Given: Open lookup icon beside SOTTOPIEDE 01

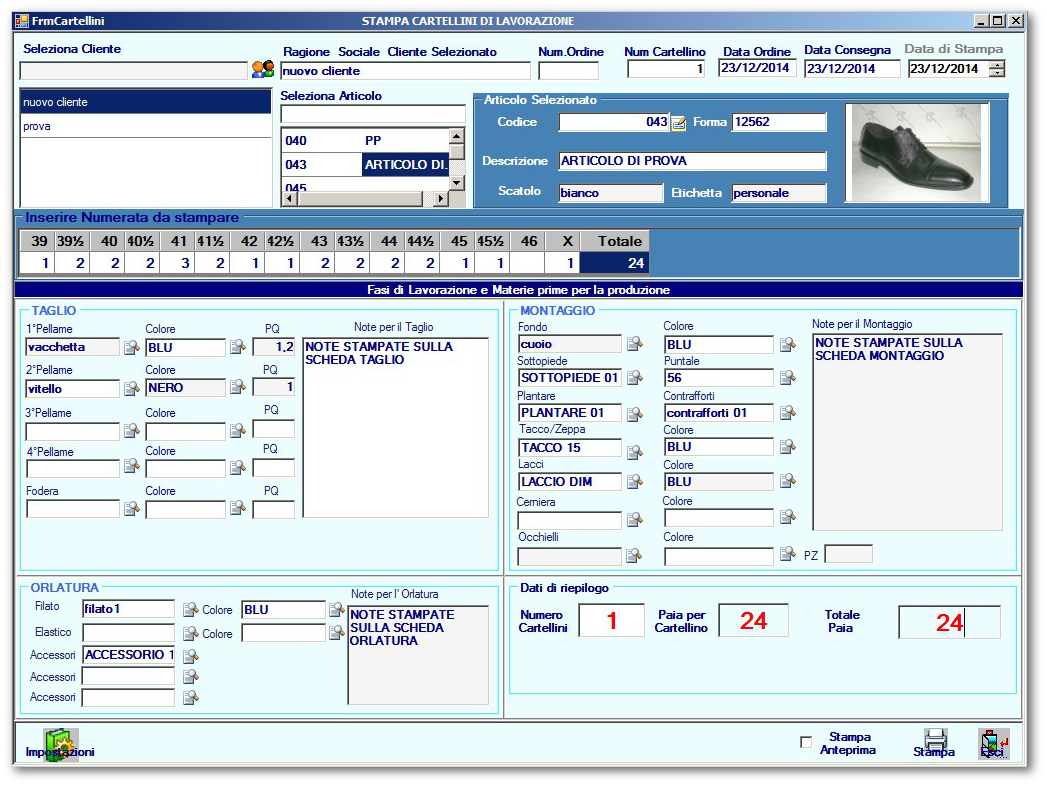Looking at the screenshot, I should pyautogui.click(x=636, y=377).
